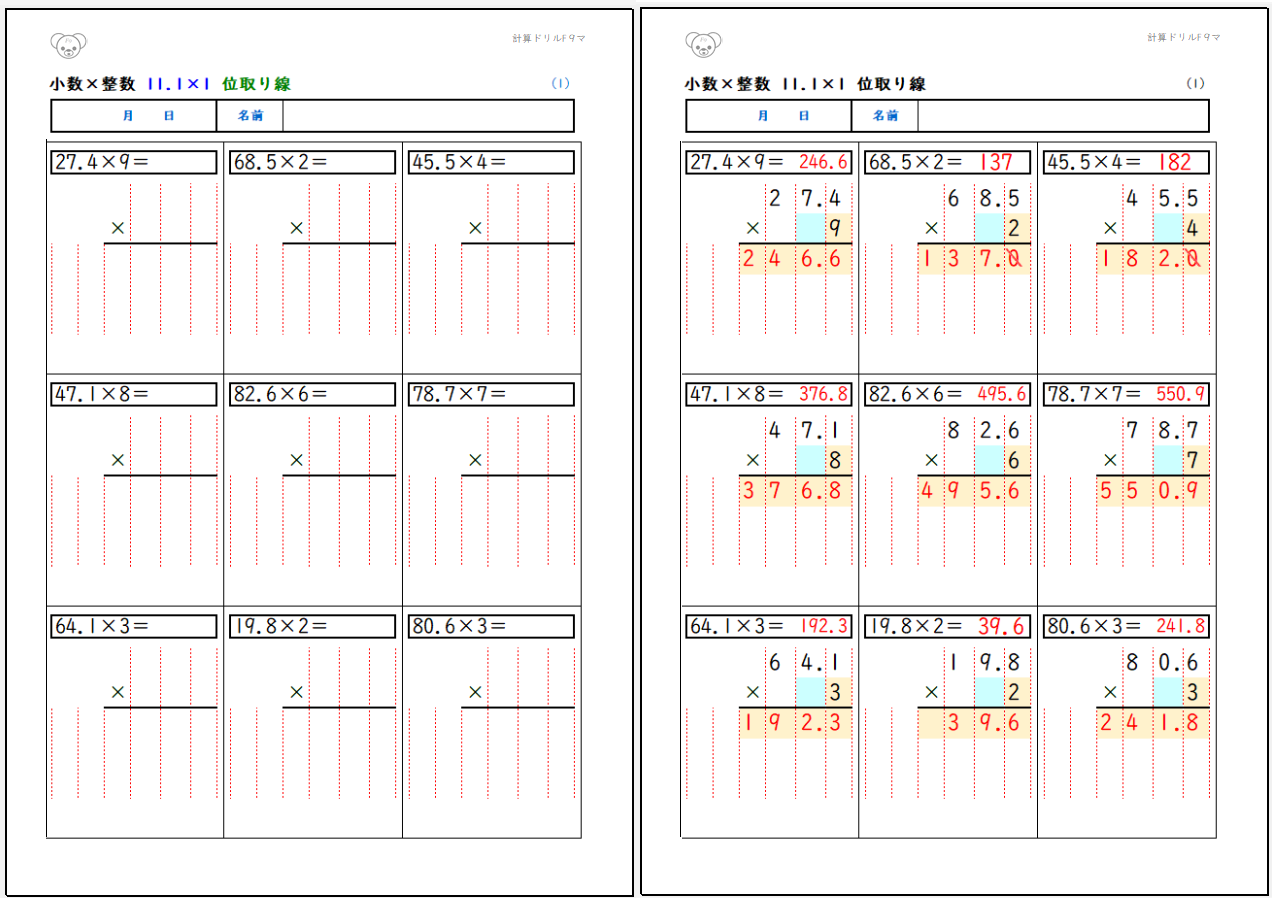Select the 82.6×6= problem box on left page
The height and width of the screenshot is (898, 1272).
(312, 394)
